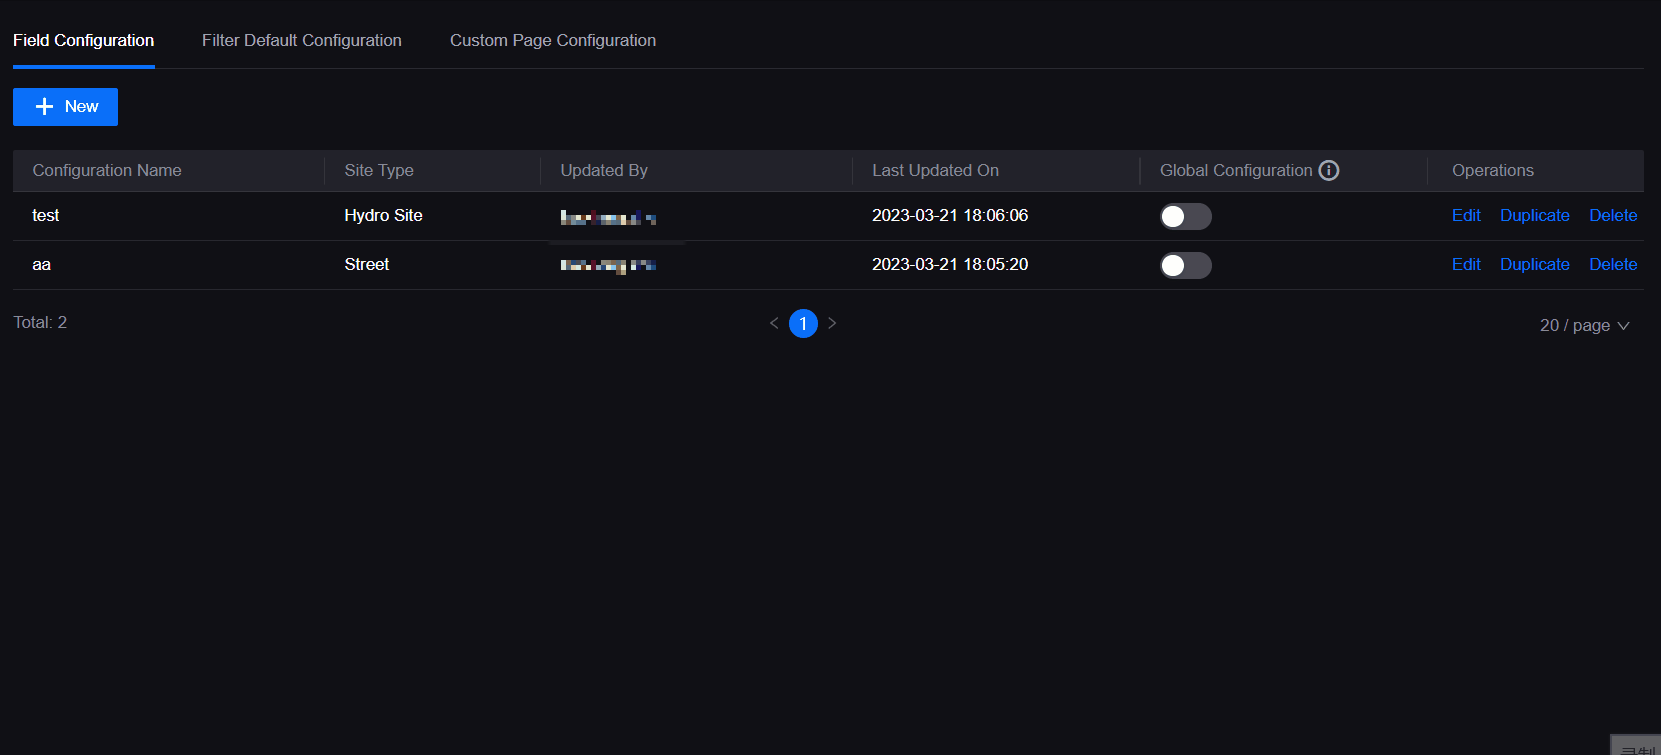Screen dimensions: 1661x755
Task: Switch to Filter Default Configuration tab
Action: 301,40
